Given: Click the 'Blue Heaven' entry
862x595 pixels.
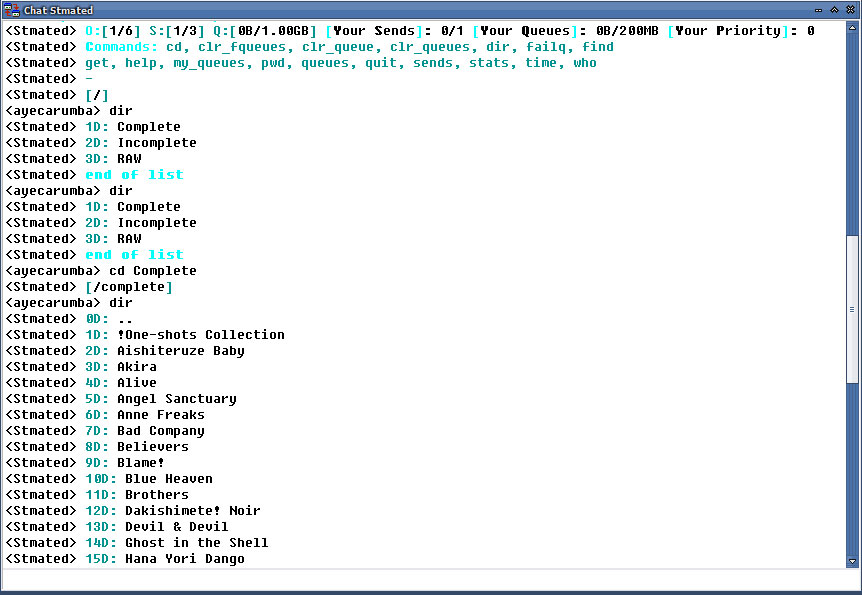Looking at the screenshot, I should (x=169, y=478).
